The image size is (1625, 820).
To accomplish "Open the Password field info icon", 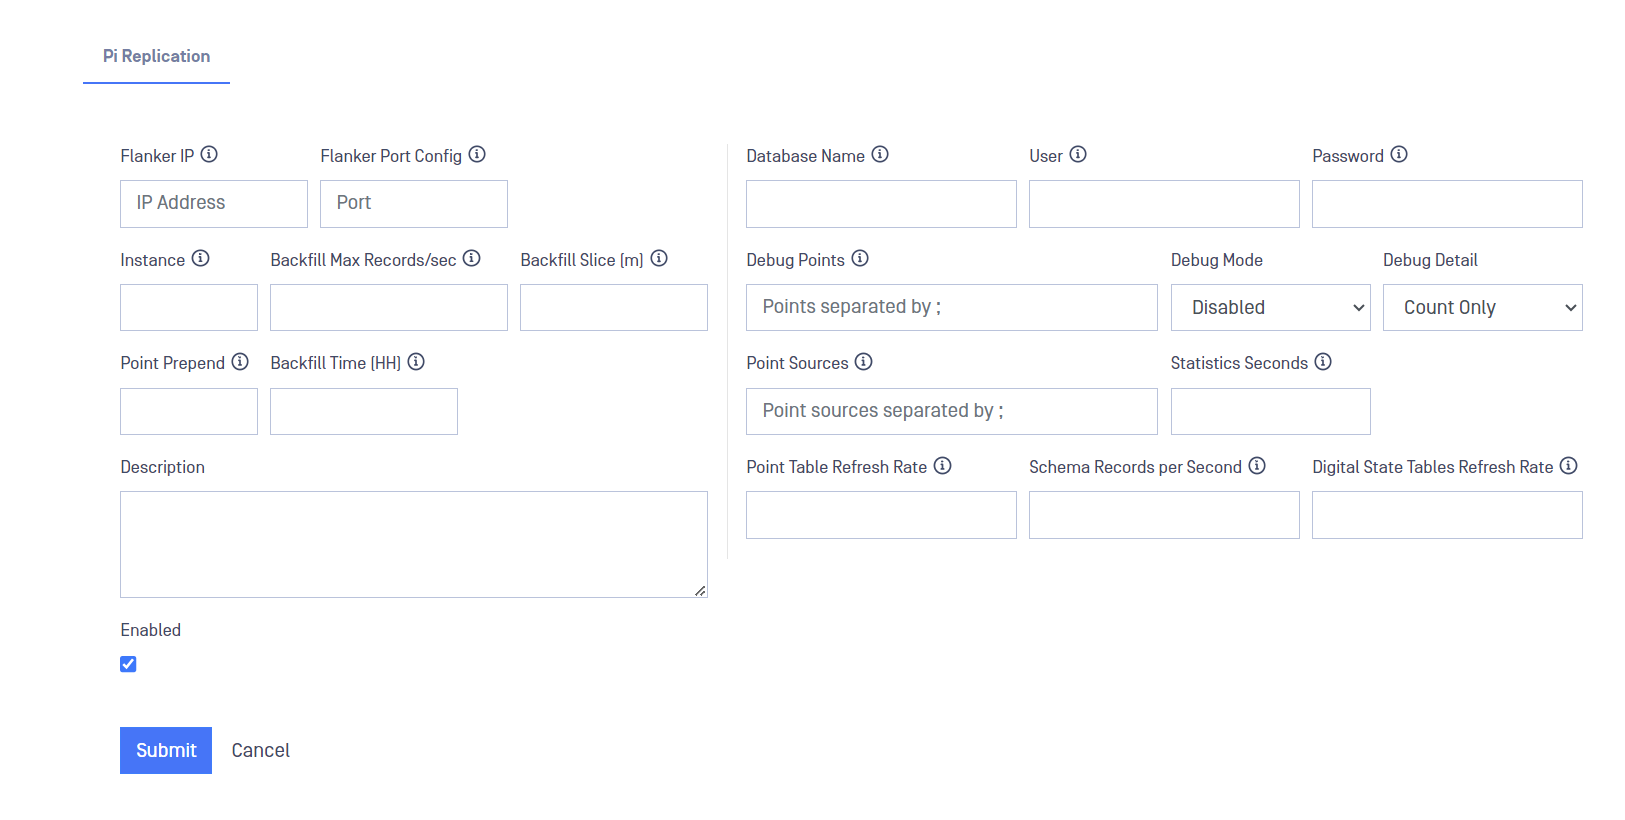I will pos(1399,154).
